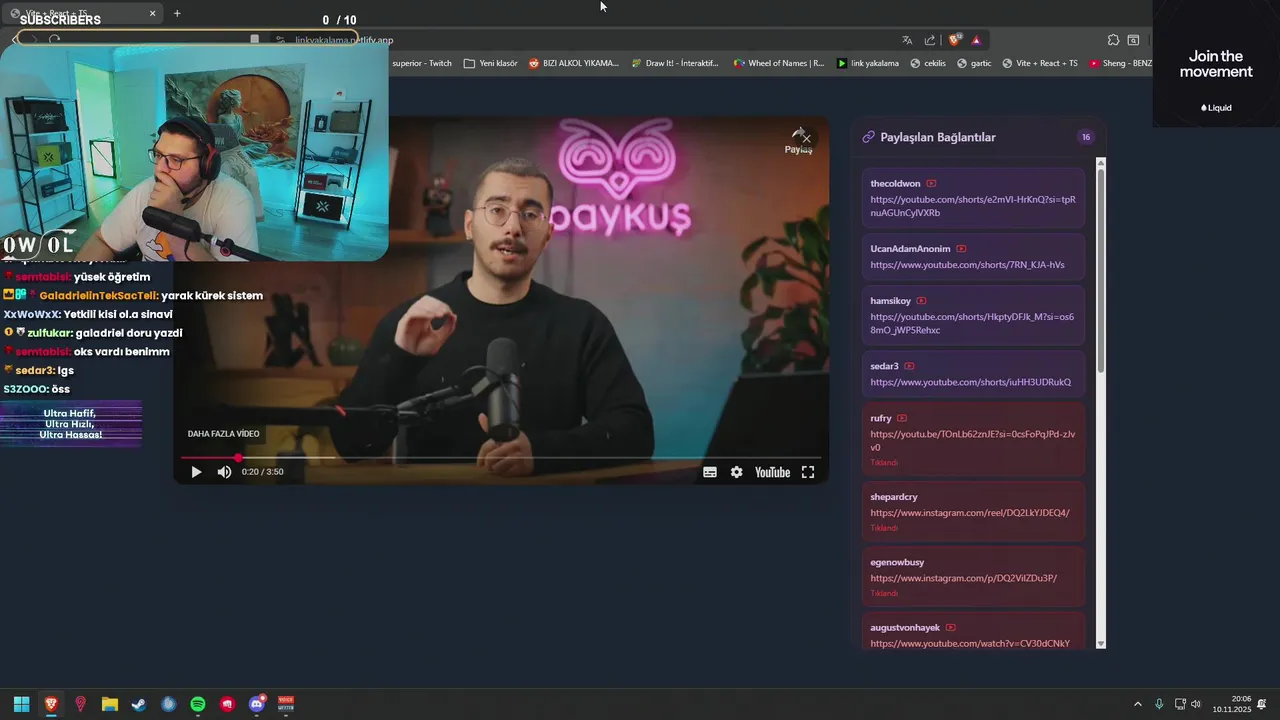Viewport: 1280px width, 720px height.
Task: Open the 'BIZI ALKOL YIKAMA' bookmark
Action: pyautogui.click(x=574, y=63)
